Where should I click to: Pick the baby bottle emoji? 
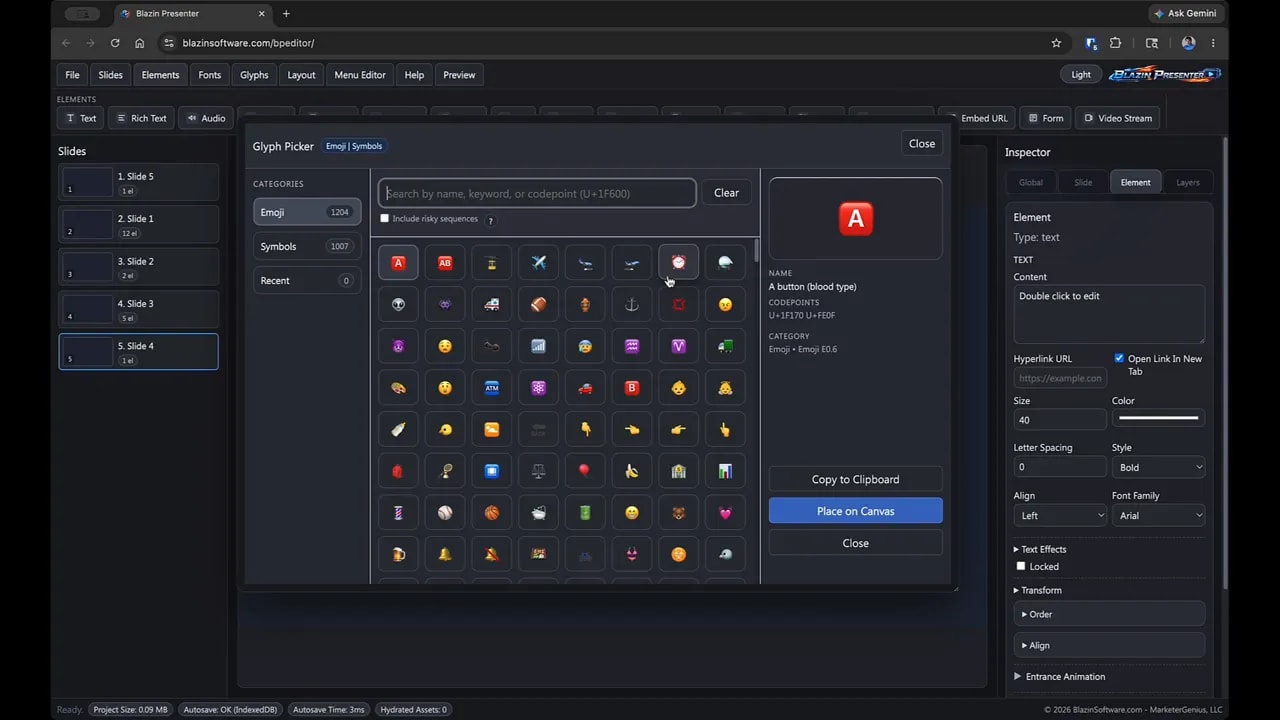click(x=398, y=429)
